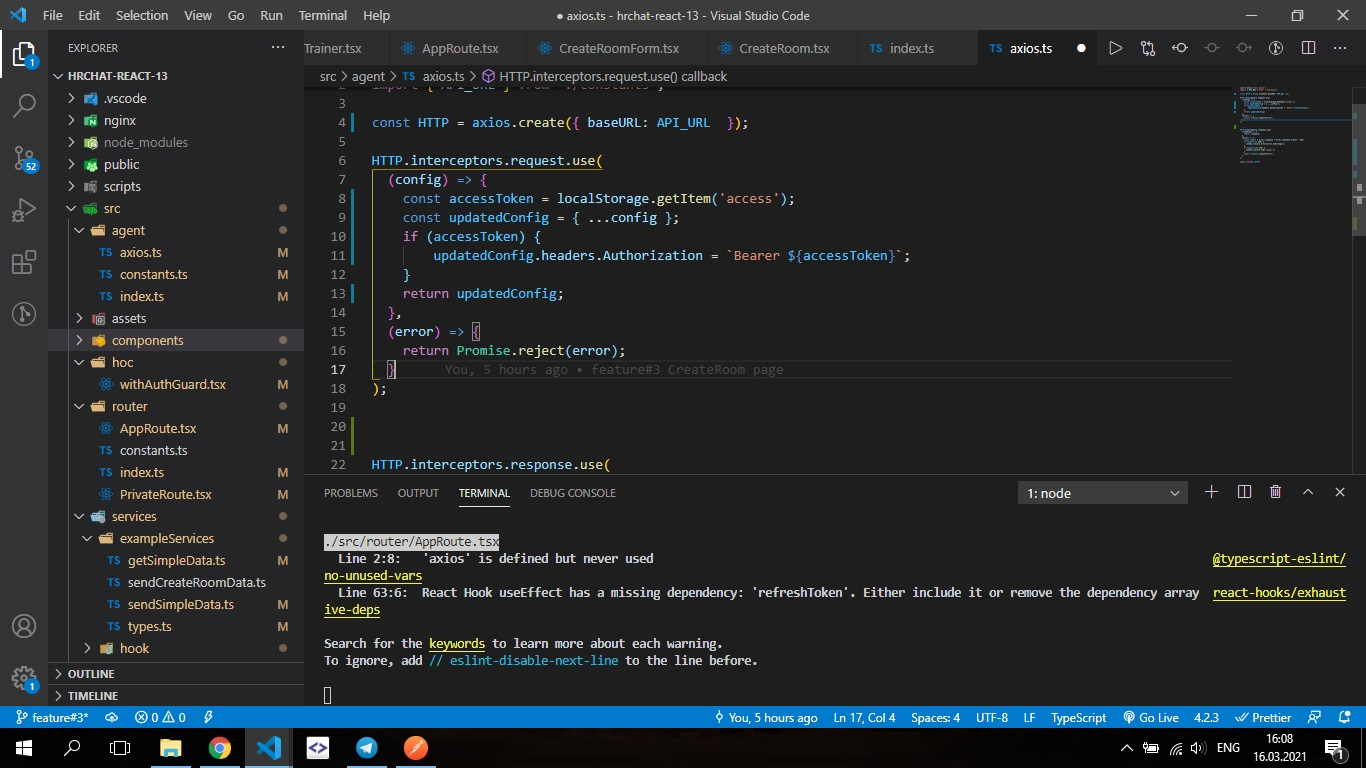1366x768 pixels.
Task: Open Explorer Views and More Actions ellipsis
Action: [x=277, y=48]
